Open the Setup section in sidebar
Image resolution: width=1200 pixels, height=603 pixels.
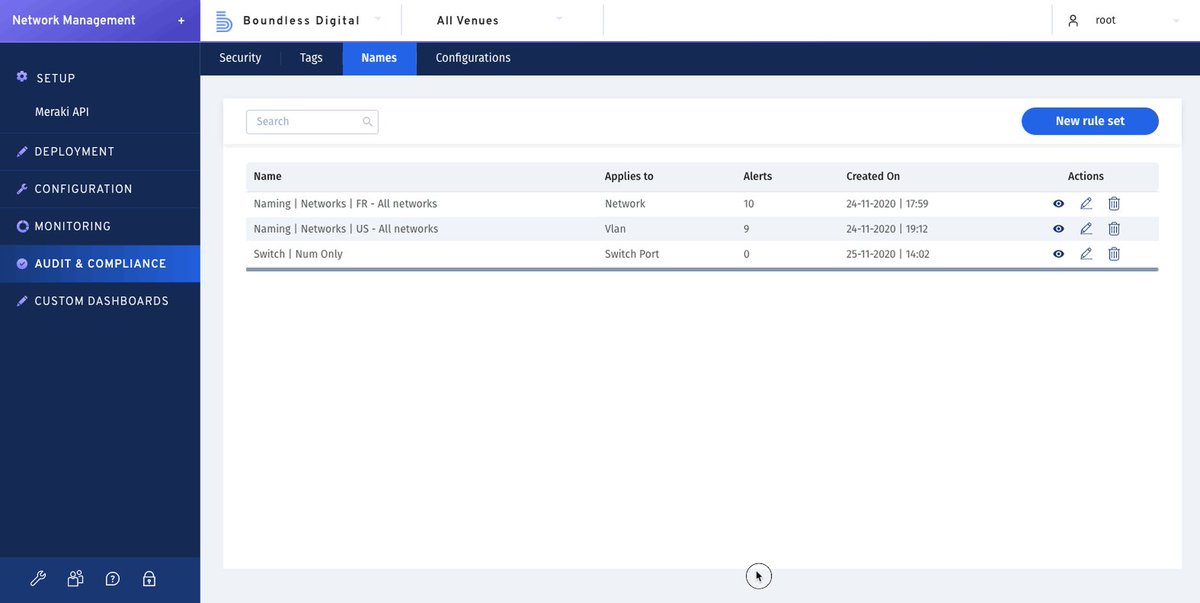click(x=100, y=78)
